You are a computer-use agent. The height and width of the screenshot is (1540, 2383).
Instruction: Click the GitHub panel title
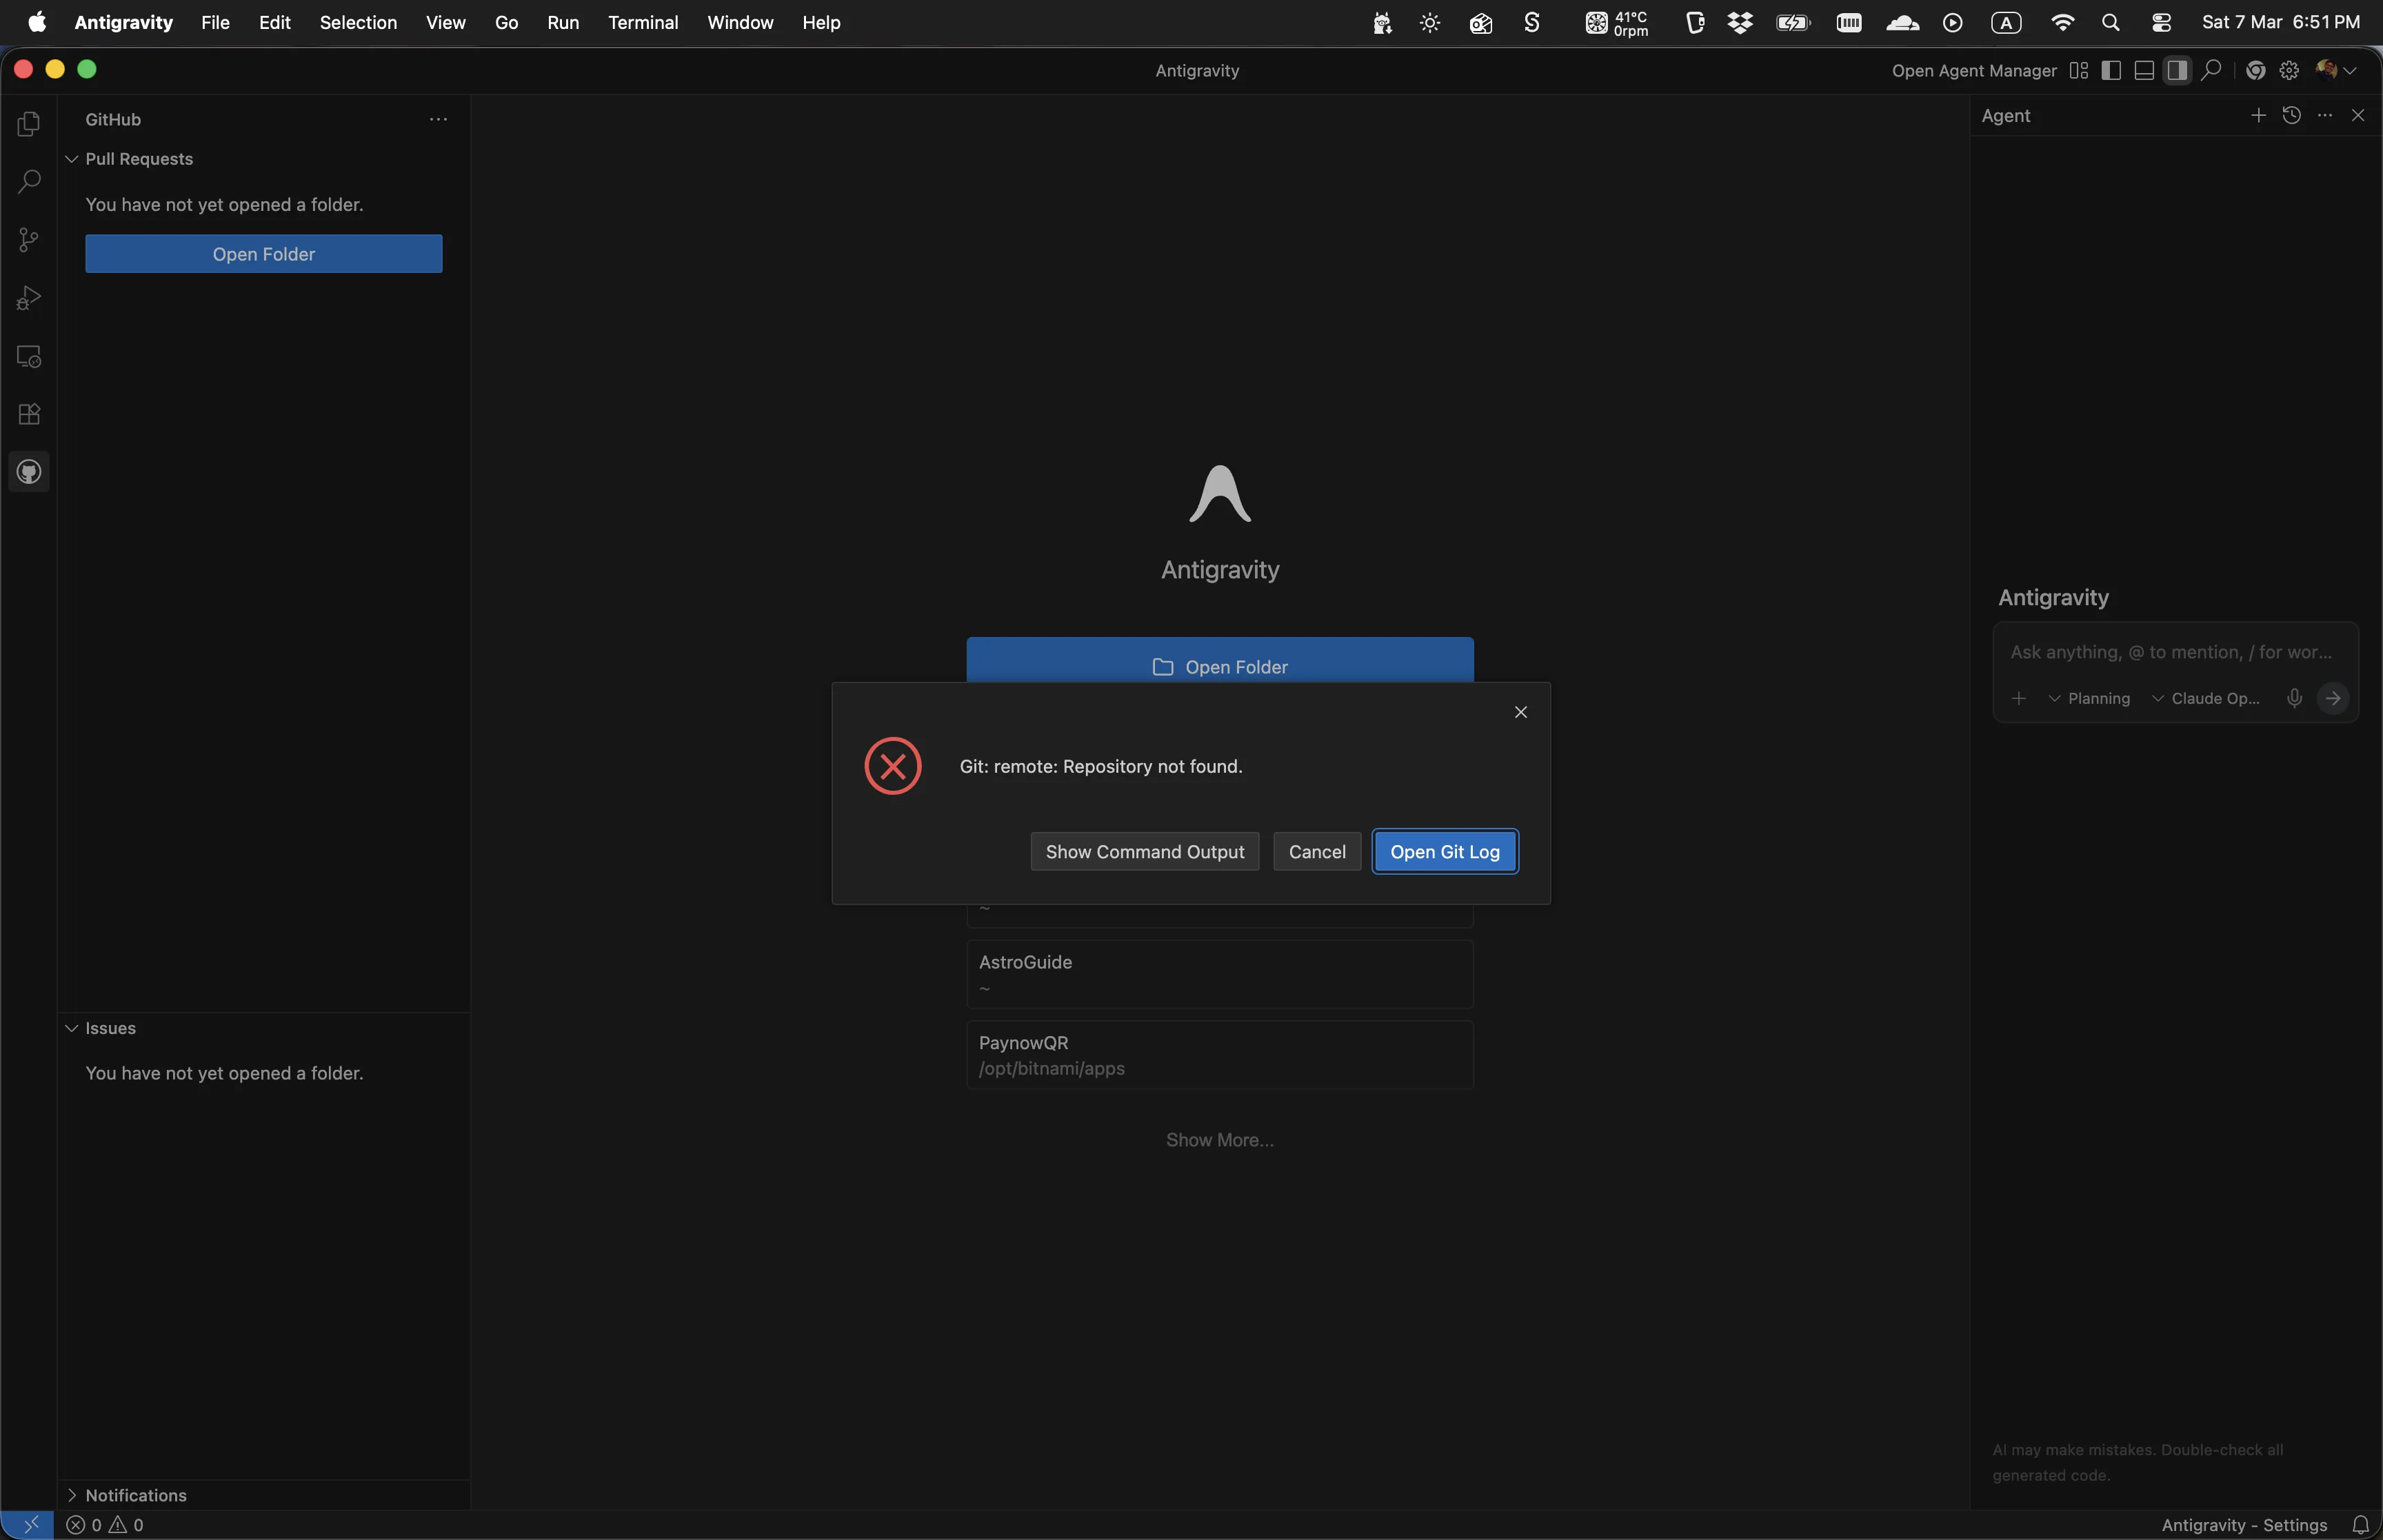(x=113, y=119)
